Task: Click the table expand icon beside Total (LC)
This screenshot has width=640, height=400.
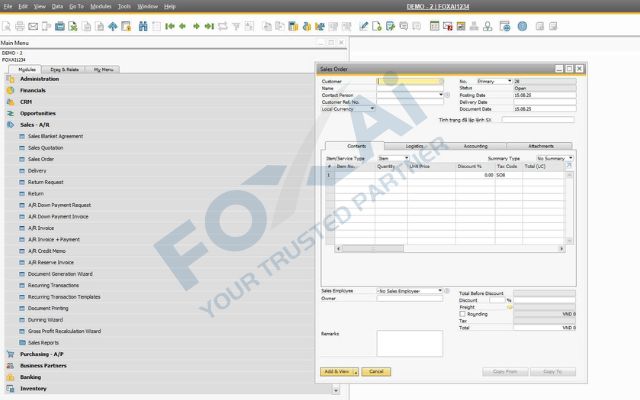Action: pos(569,166)
